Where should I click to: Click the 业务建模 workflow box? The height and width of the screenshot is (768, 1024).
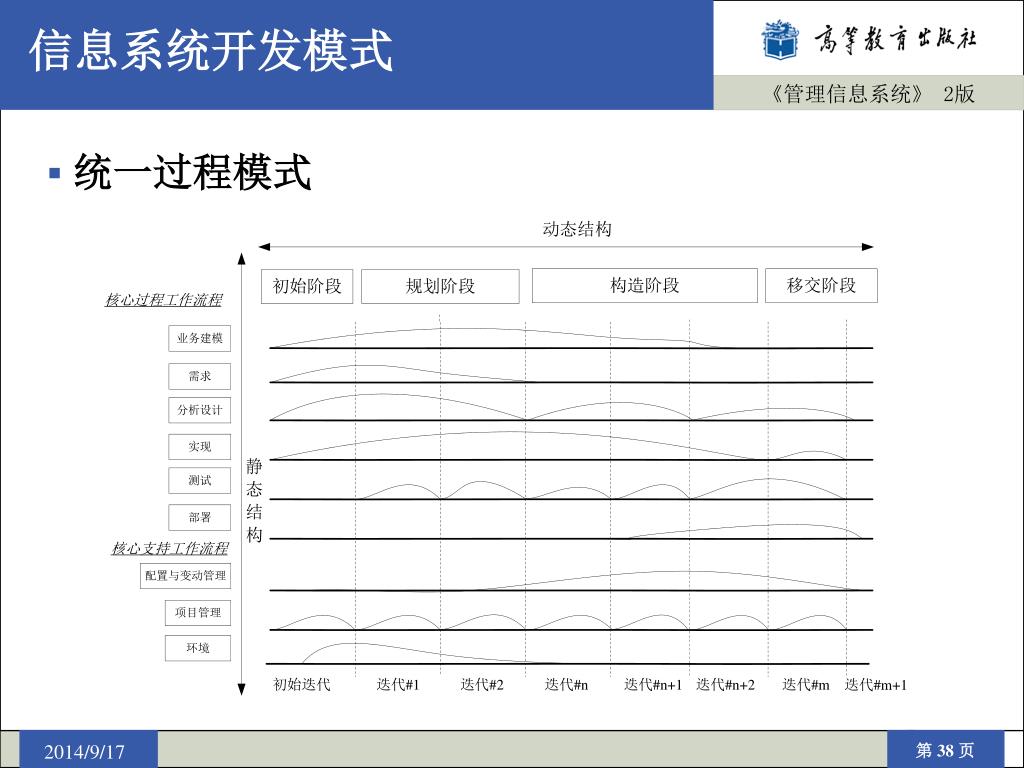(x=200, y=339)
